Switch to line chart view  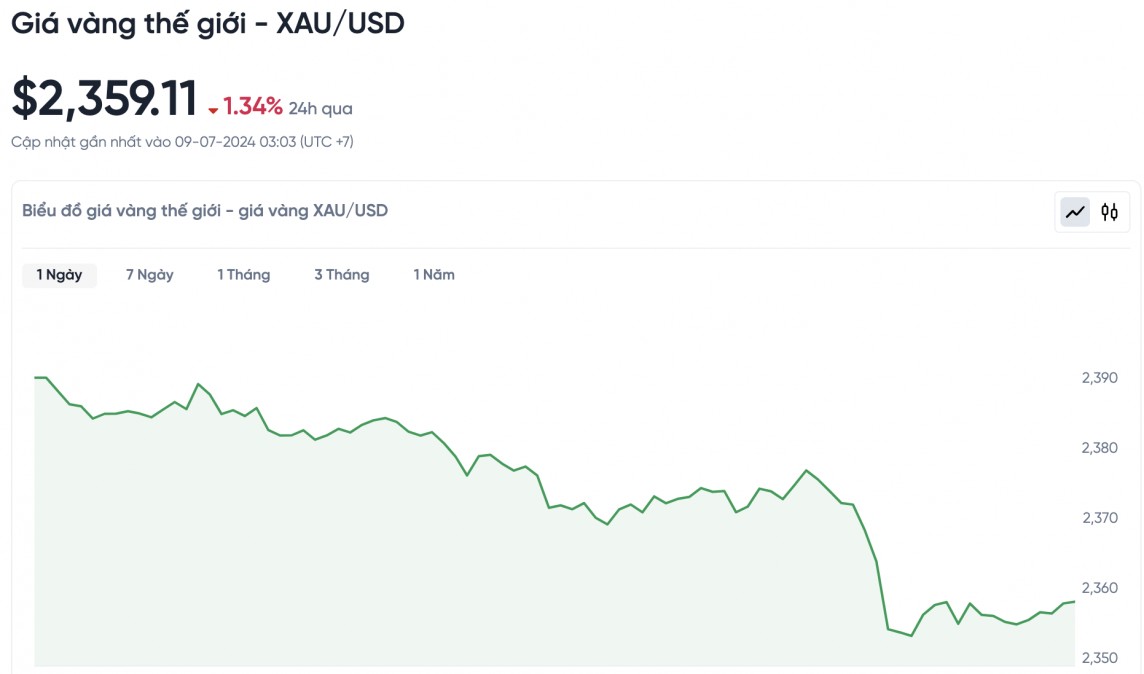point(1075,212)
